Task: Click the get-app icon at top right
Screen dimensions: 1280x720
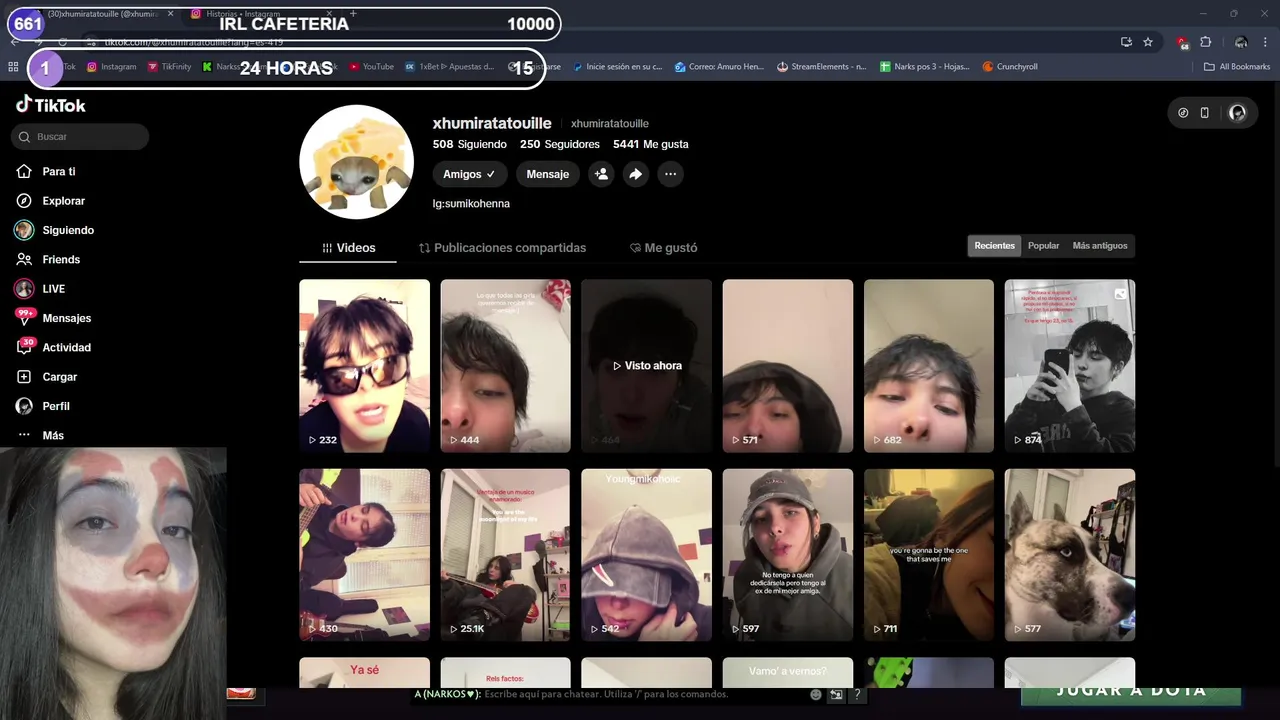Action: point(1183,113)
